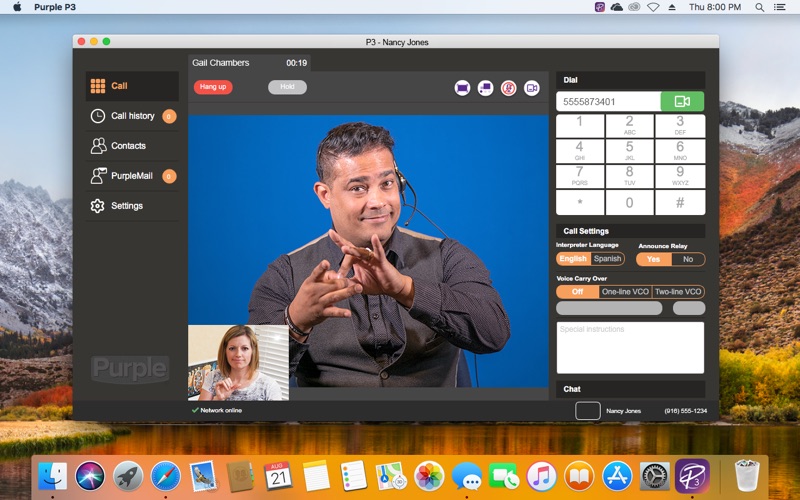Screen dimensions: 800x500
Task: Tap the keypad star key
Action: click(x=580, y=203)
